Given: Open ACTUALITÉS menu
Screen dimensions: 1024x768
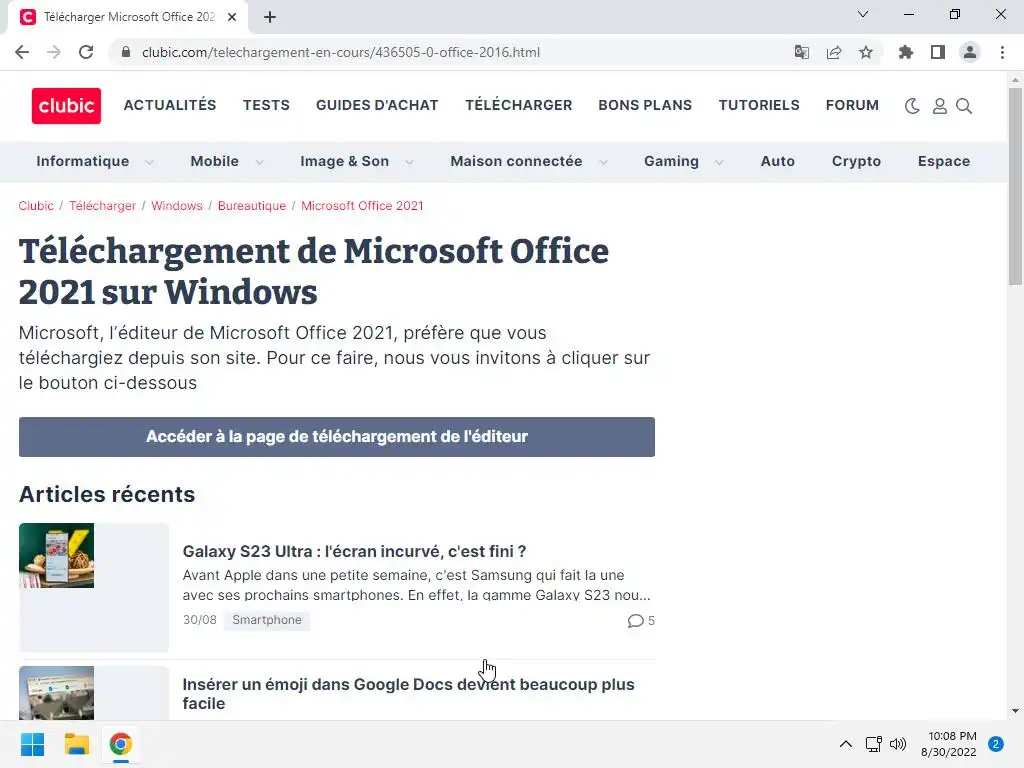Looking at the screenshot, I should coord(170,105).
